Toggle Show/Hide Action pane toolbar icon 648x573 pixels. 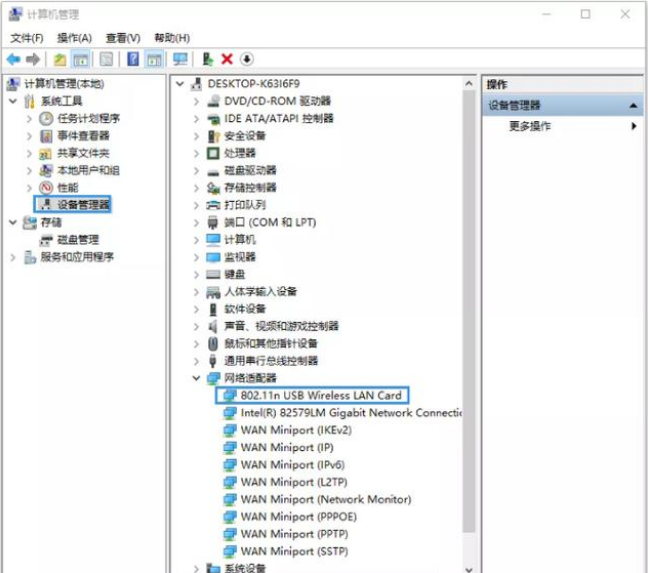pyautogui.click(x=154, y=59)
